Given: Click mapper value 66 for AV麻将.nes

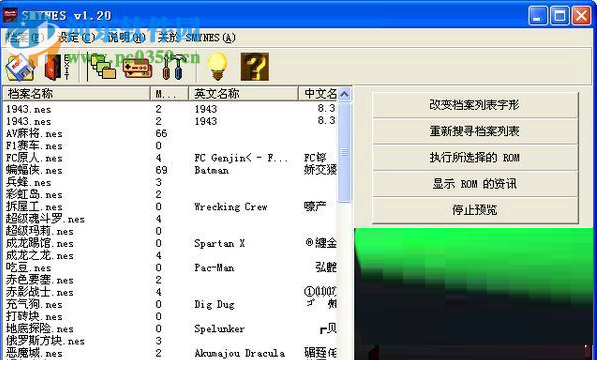Looking at the screenshot, I should point(161,134).
